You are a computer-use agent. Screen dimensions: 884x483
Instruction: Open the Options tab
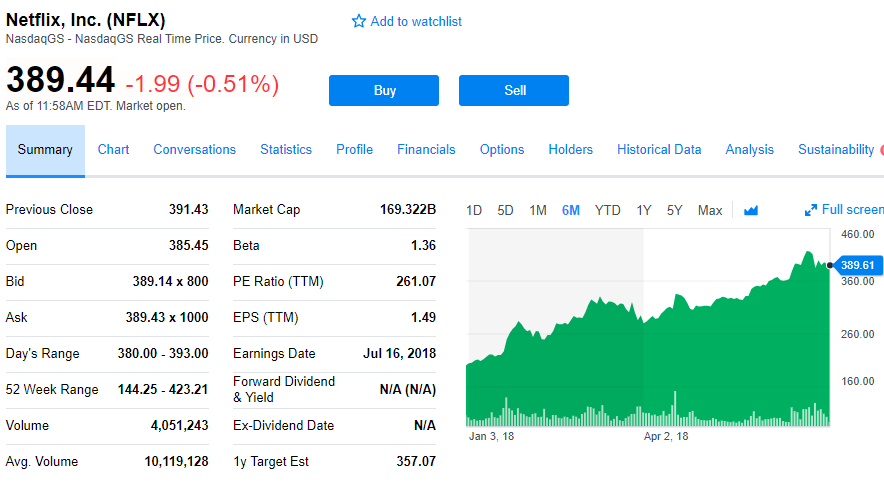(502, 150)
